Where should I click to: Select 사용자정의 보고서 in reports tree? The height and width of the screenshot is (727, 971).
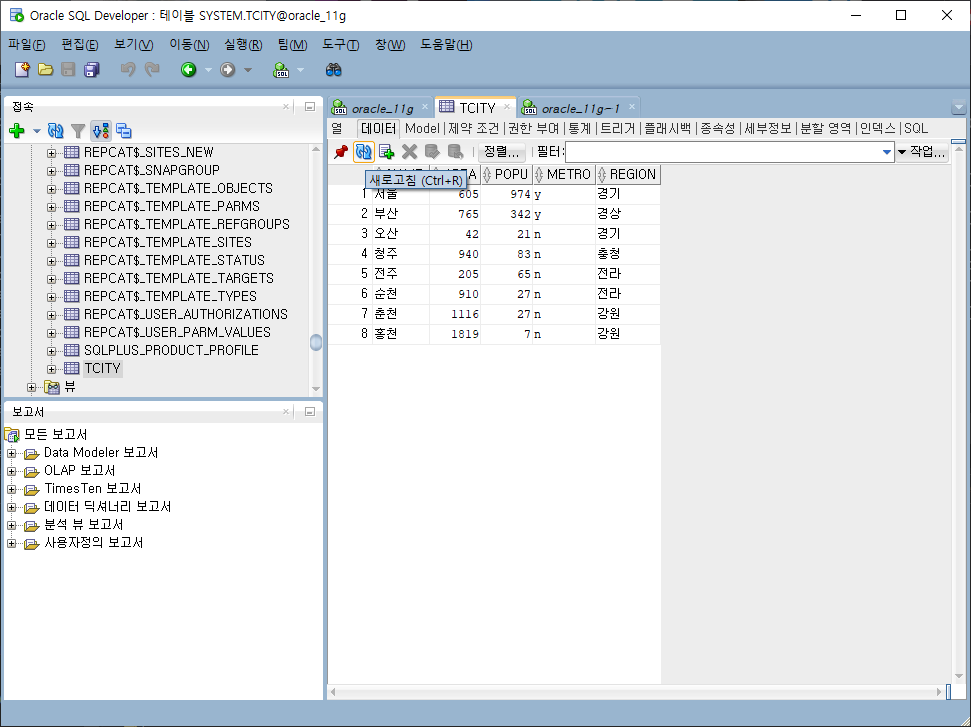pyautogui.click(x=94, y=543)
